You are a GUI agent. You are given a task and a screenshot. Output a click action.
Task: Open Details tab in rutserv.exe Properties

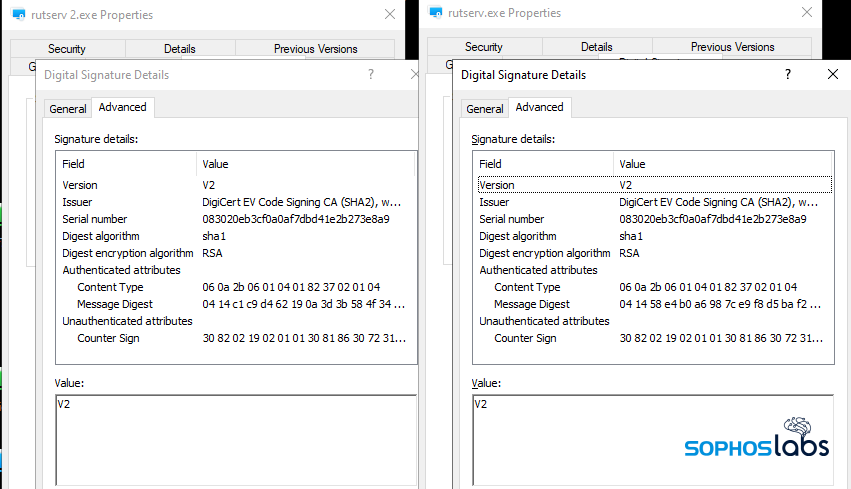(x=597, y=47)
